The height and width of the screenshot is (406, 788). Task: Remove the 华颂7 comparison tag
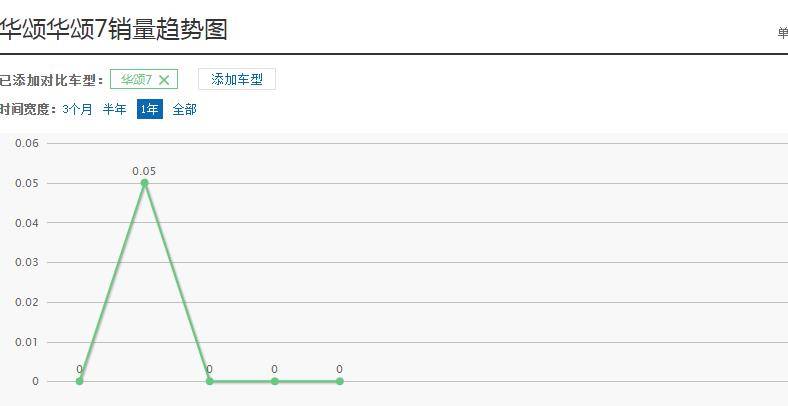164,80
